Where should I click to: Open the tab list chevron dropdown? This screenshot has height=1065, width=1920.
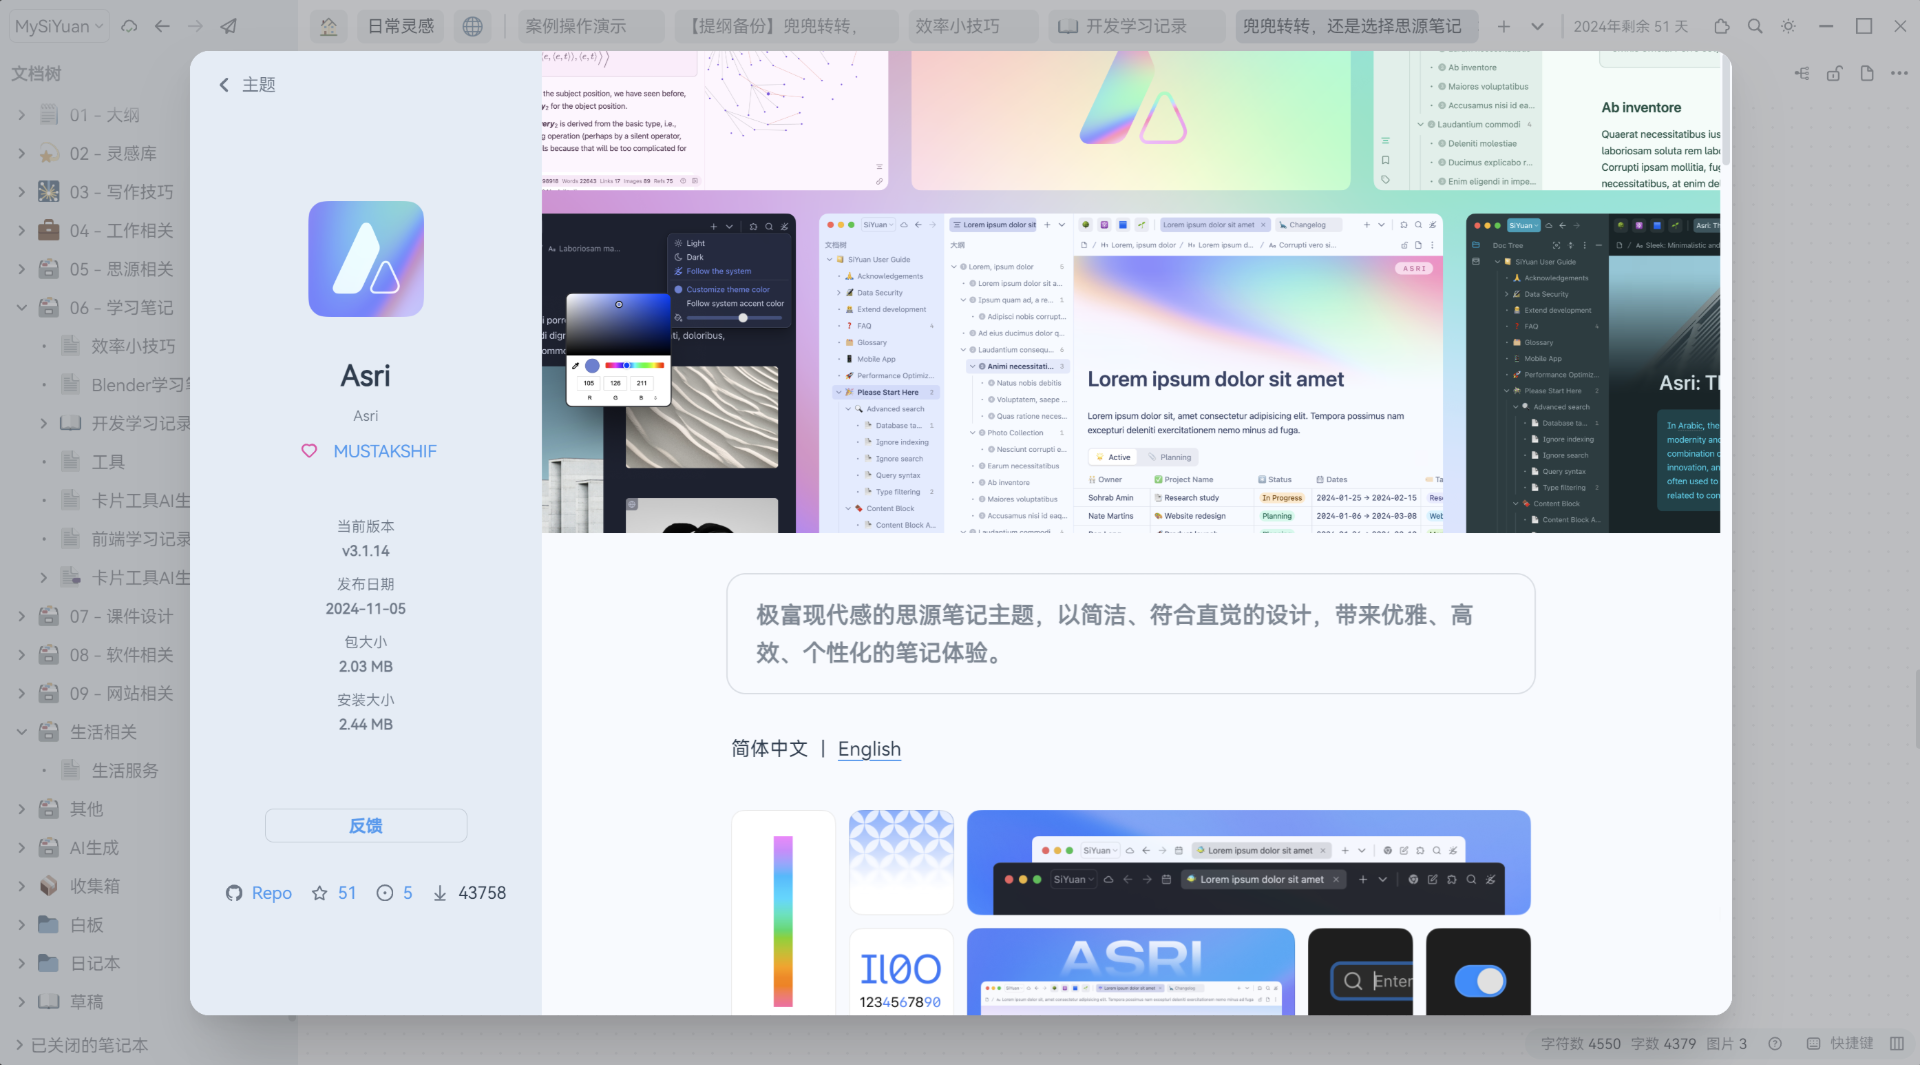(x=1537, y=26)
